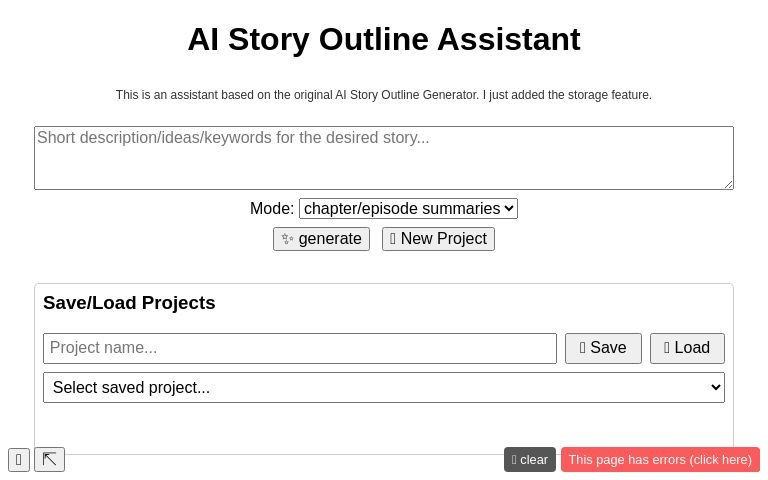Click the icon inside the Load button
Screen dimensions: 768x480
point(667,348)
